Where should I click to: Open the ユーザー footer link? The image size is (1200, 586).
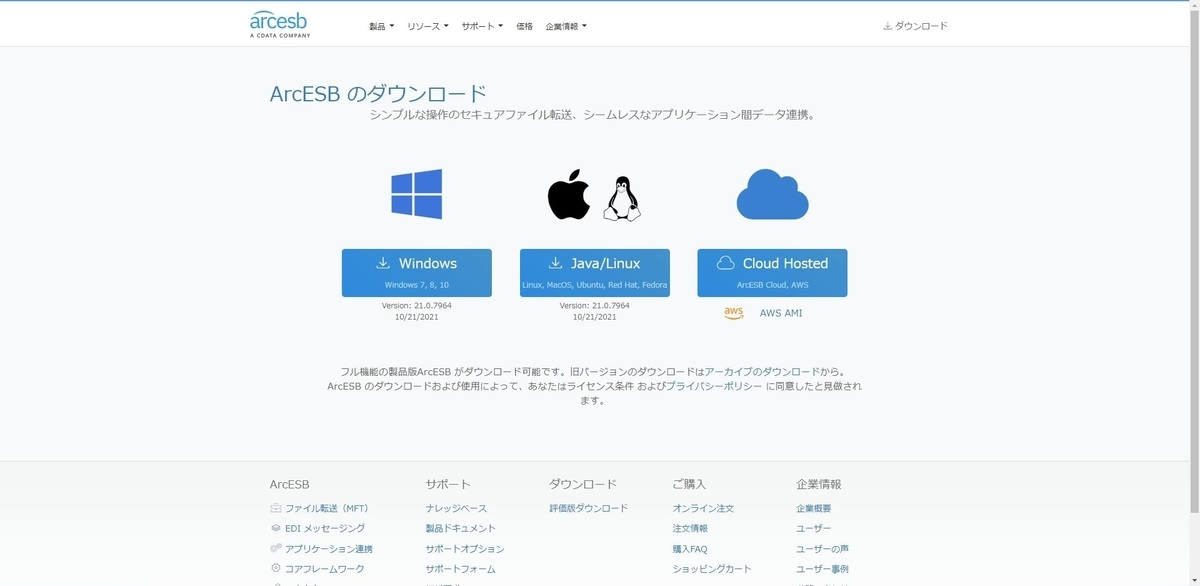(x=814, y=528)
